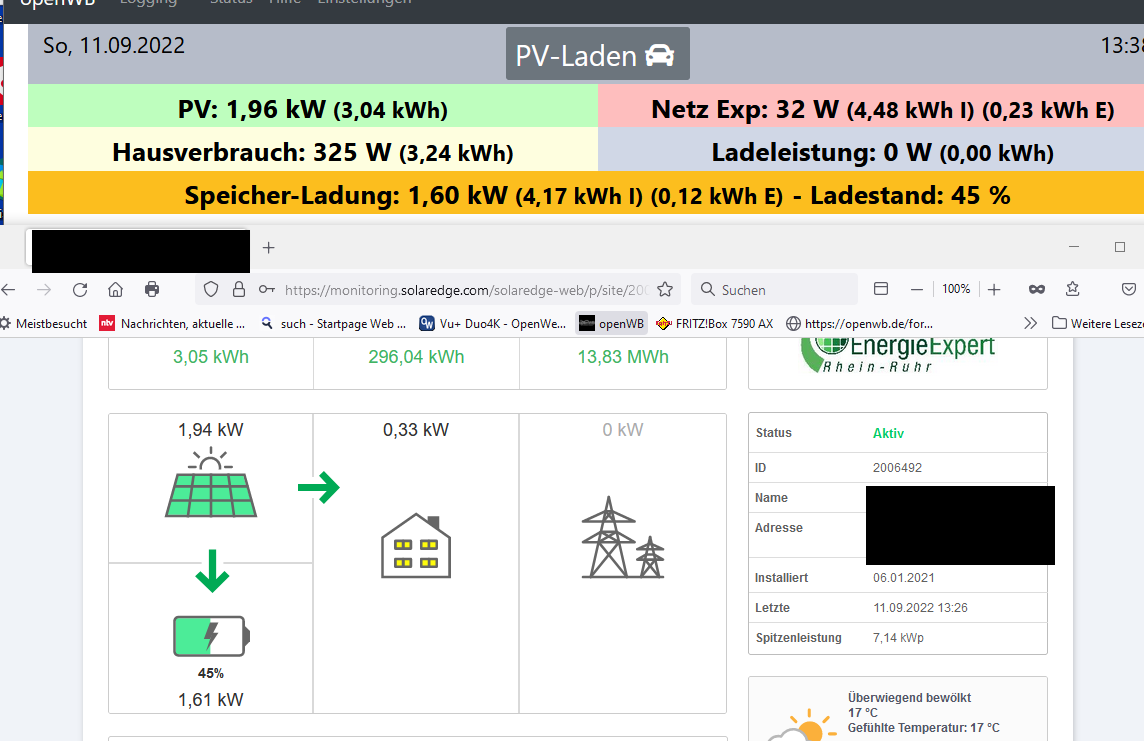Open the Meistbesucht bookmarks menu
This screenshot has width=1144, height=741.
(44, 323)
